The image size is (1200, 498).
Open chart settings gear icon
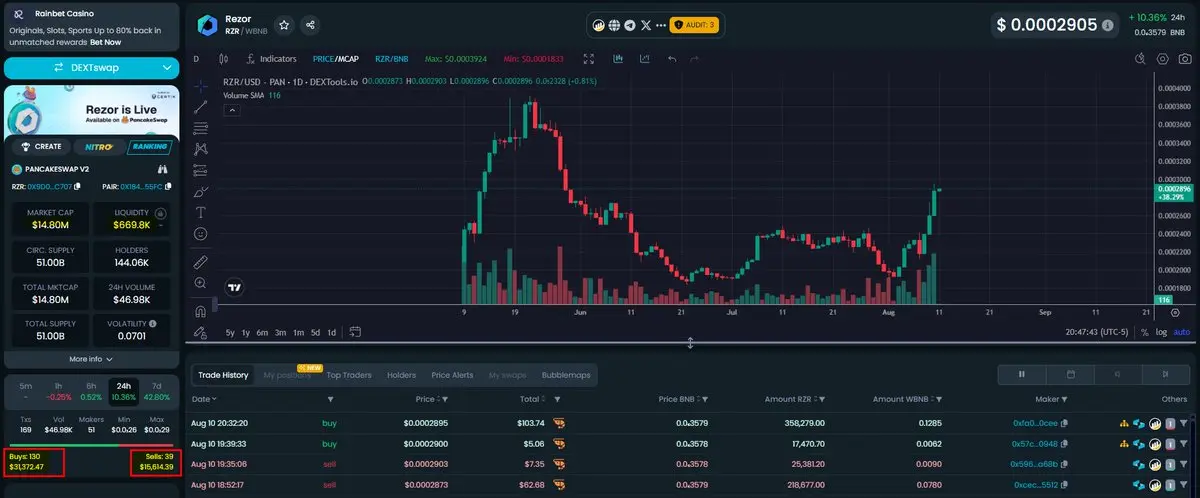pos(1162,59)
